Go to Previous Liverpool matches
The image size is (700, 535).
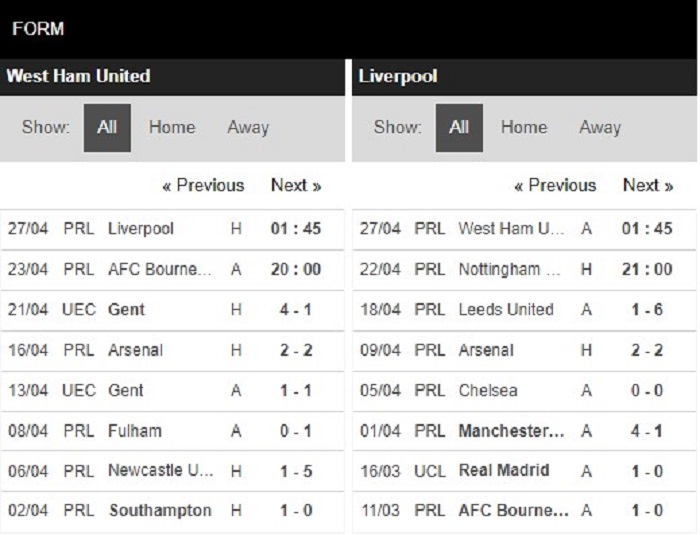[x=555, y=185]
